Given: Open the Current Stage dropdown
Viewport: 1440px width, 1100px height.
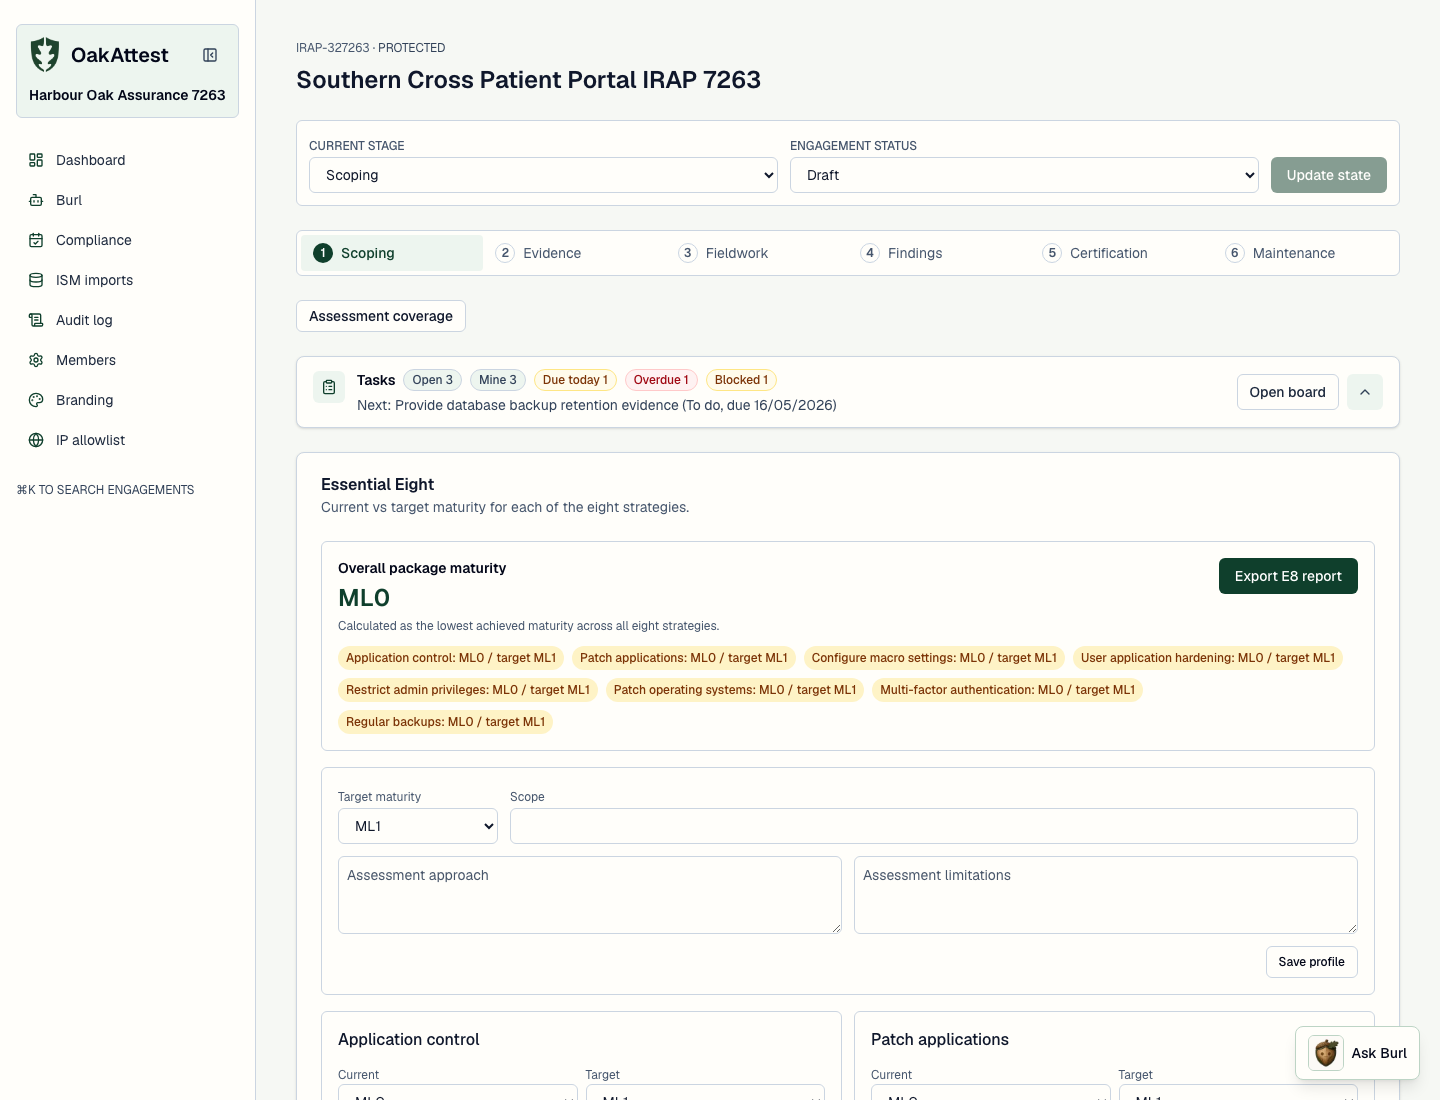Looking at the screenshot, I should [543, 175].
